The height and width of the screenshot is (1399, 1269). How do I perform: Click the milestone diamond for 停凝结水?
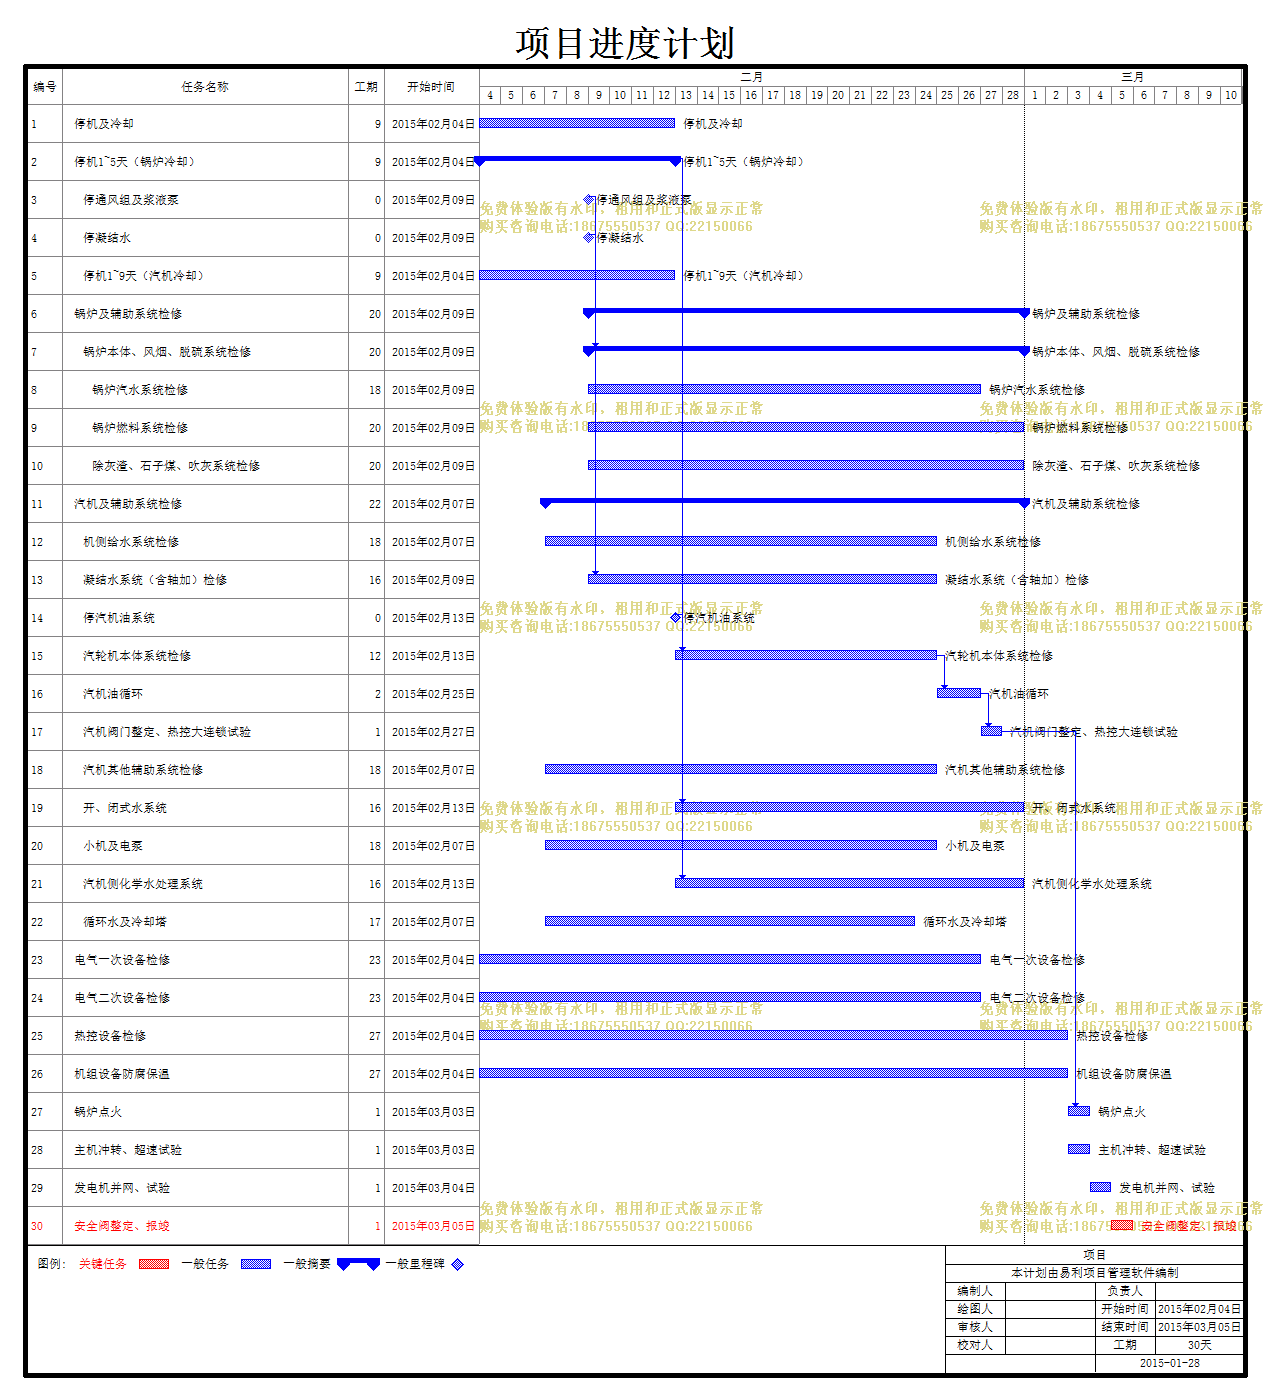589,238
